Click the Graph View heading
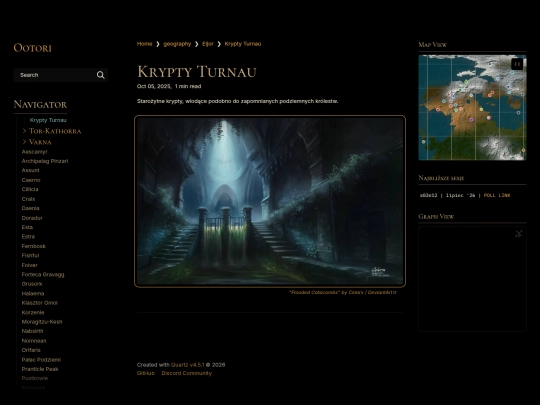 pyautogui.click(x=436, y=216)
